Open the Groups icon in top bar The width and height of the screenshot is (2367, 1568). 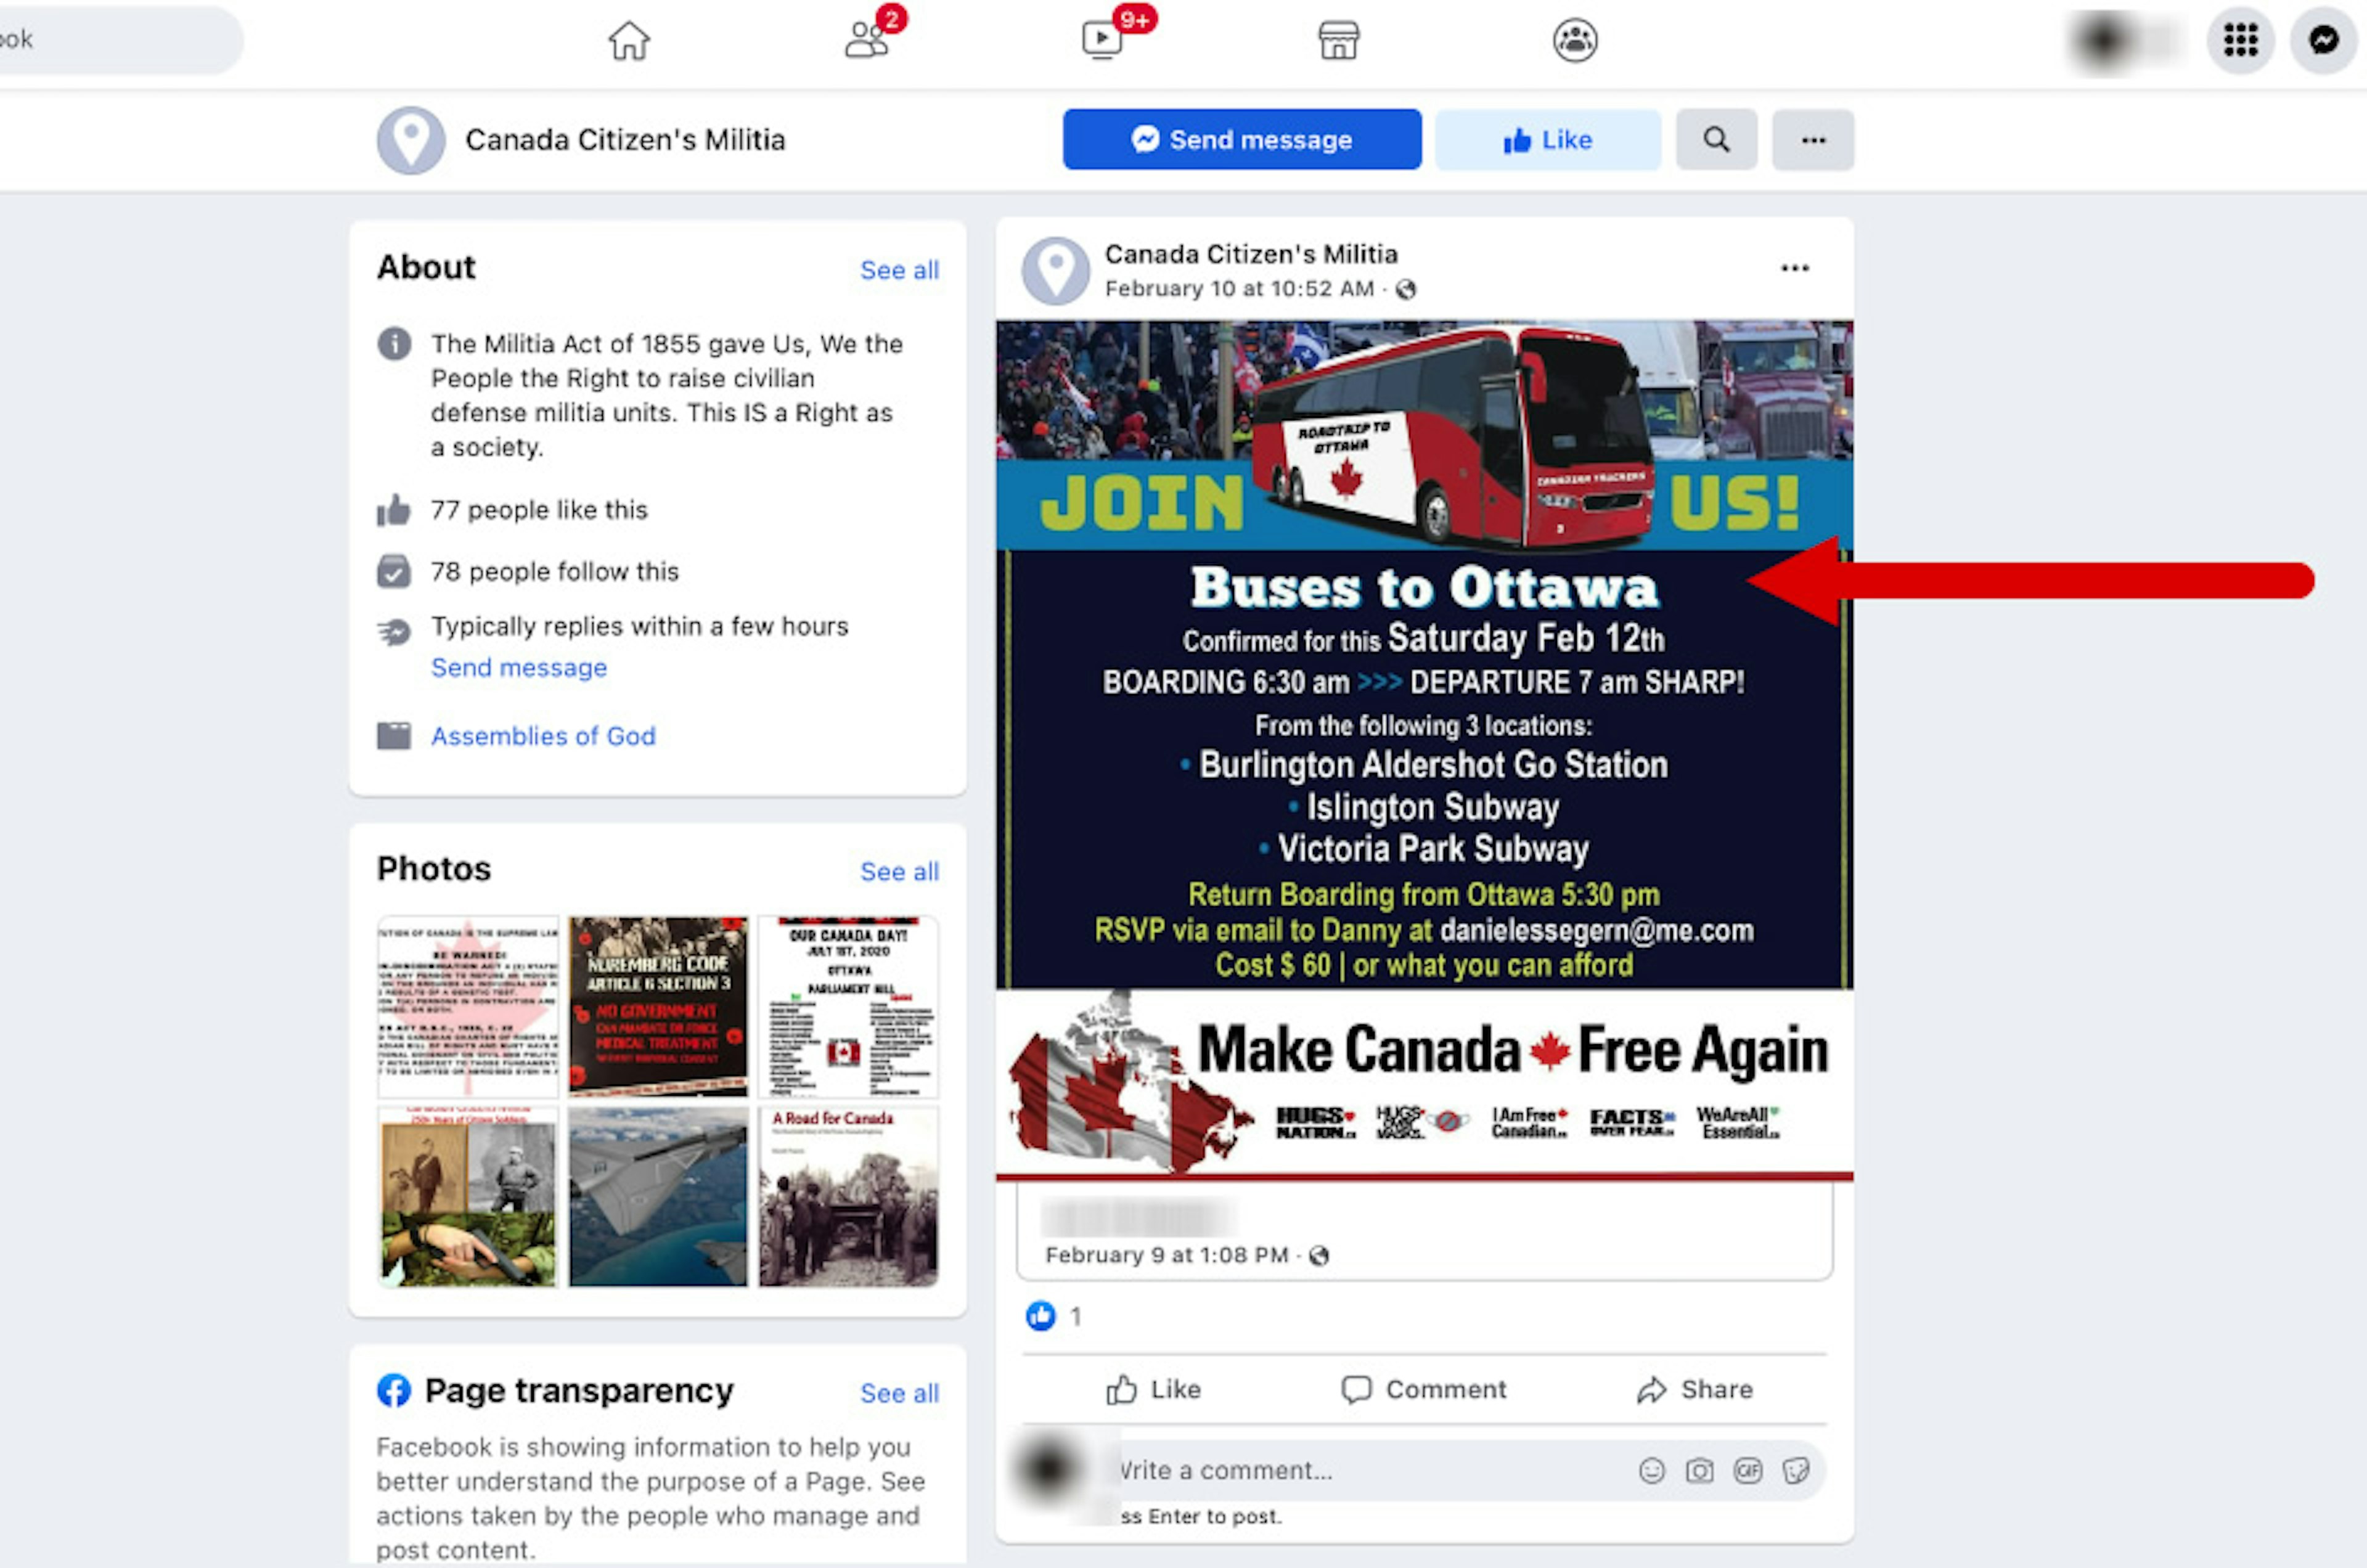(x=1575, y=41)
